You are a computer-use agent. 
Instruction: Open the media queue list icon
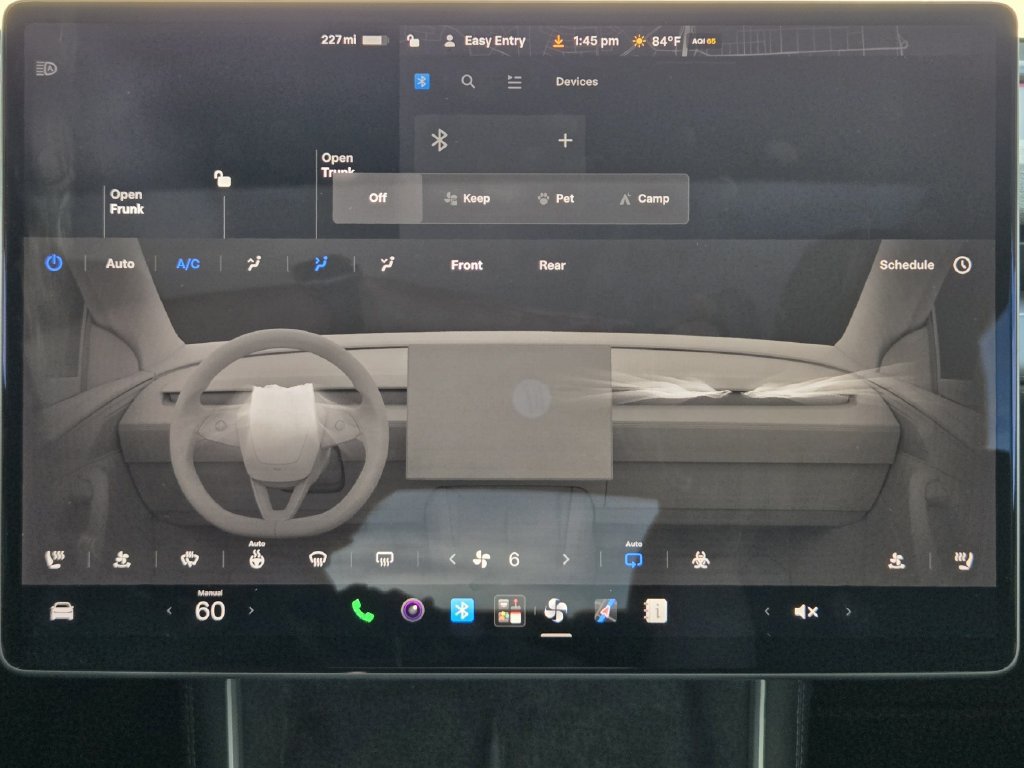pyautogui.click(x=515, y=82)
